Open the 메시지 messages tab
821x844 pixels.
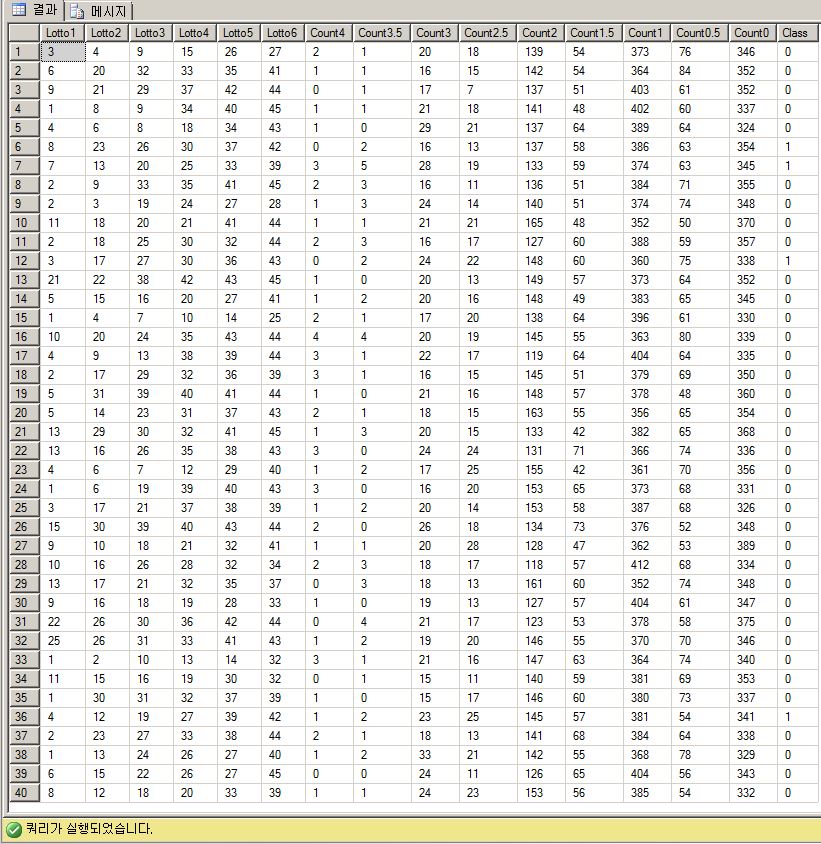point(99,11)
